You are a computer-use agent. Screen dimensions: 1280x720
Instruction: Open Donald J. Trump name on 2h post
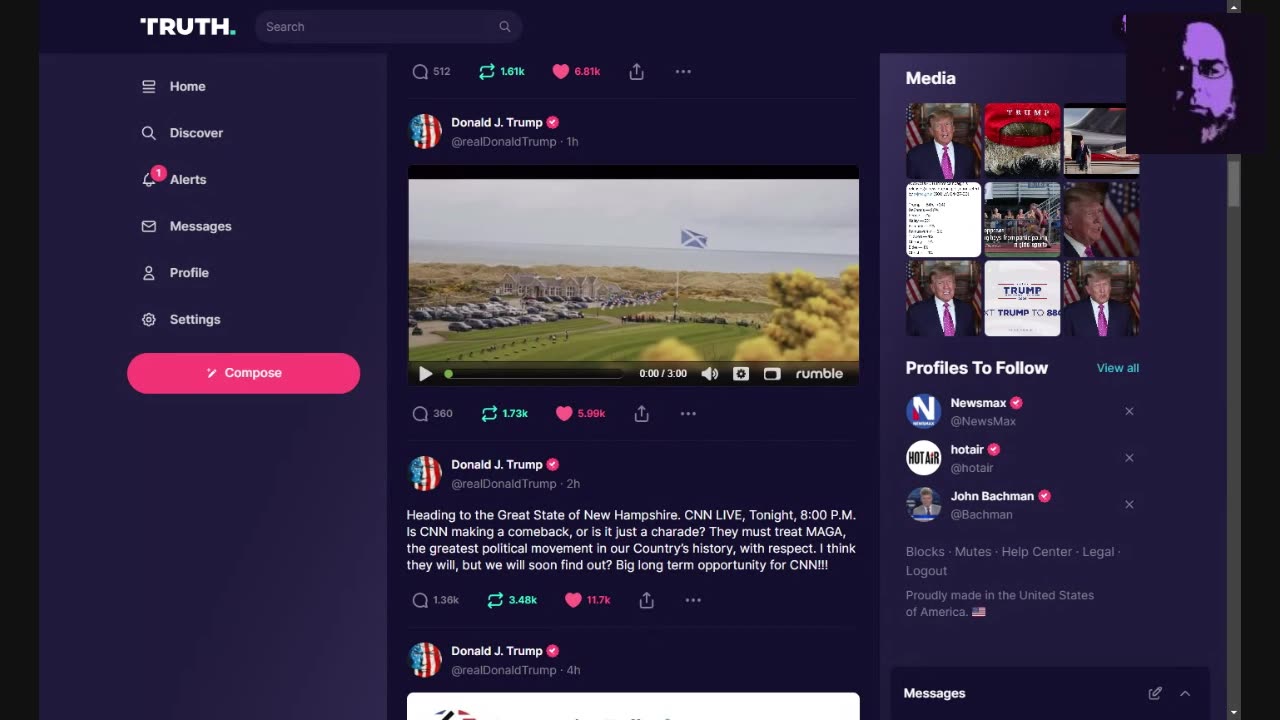click(496, 465)
